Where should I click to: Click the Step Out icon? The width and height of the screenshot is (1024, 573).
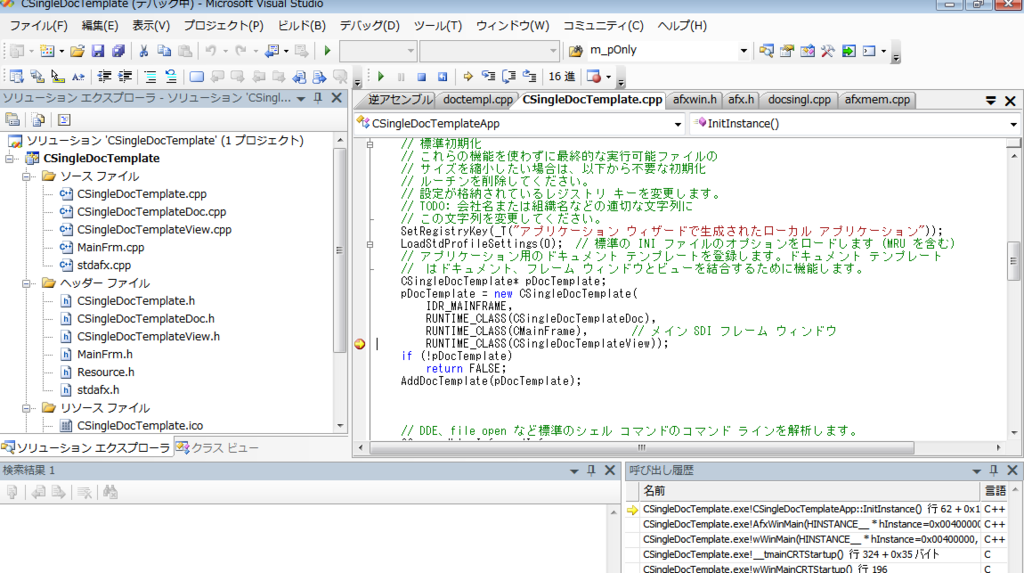pyautogui.click(x=530, y=76)
